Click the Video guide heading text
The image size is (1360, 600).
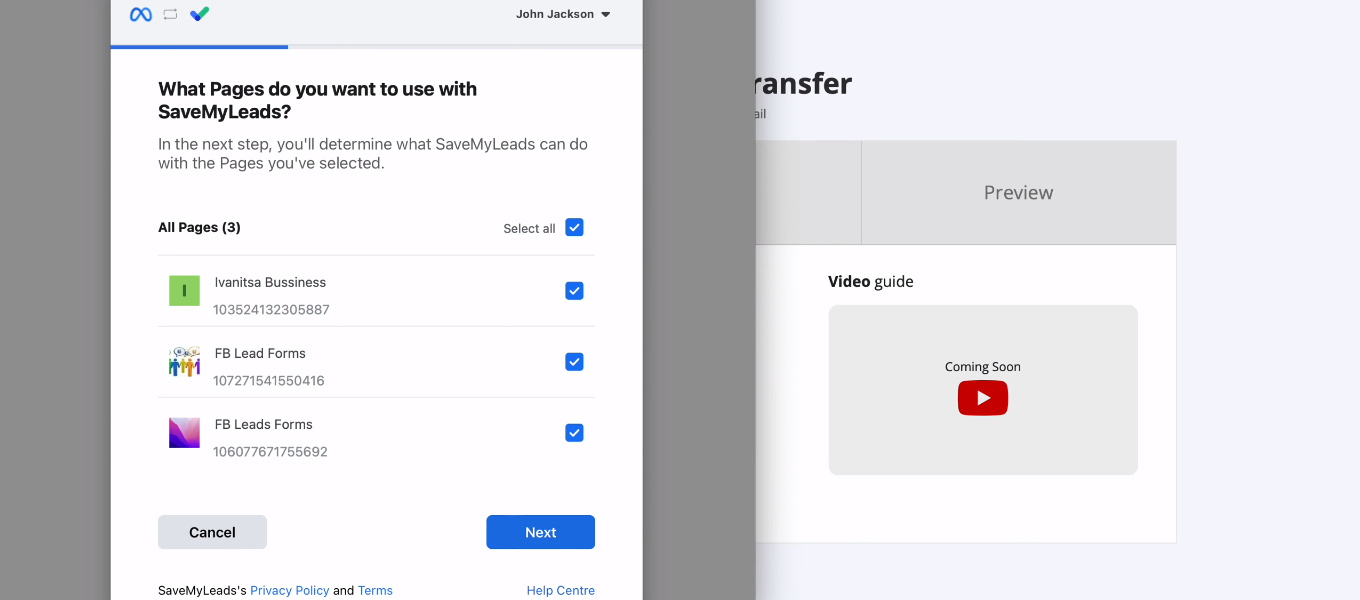tap(870, 281)
